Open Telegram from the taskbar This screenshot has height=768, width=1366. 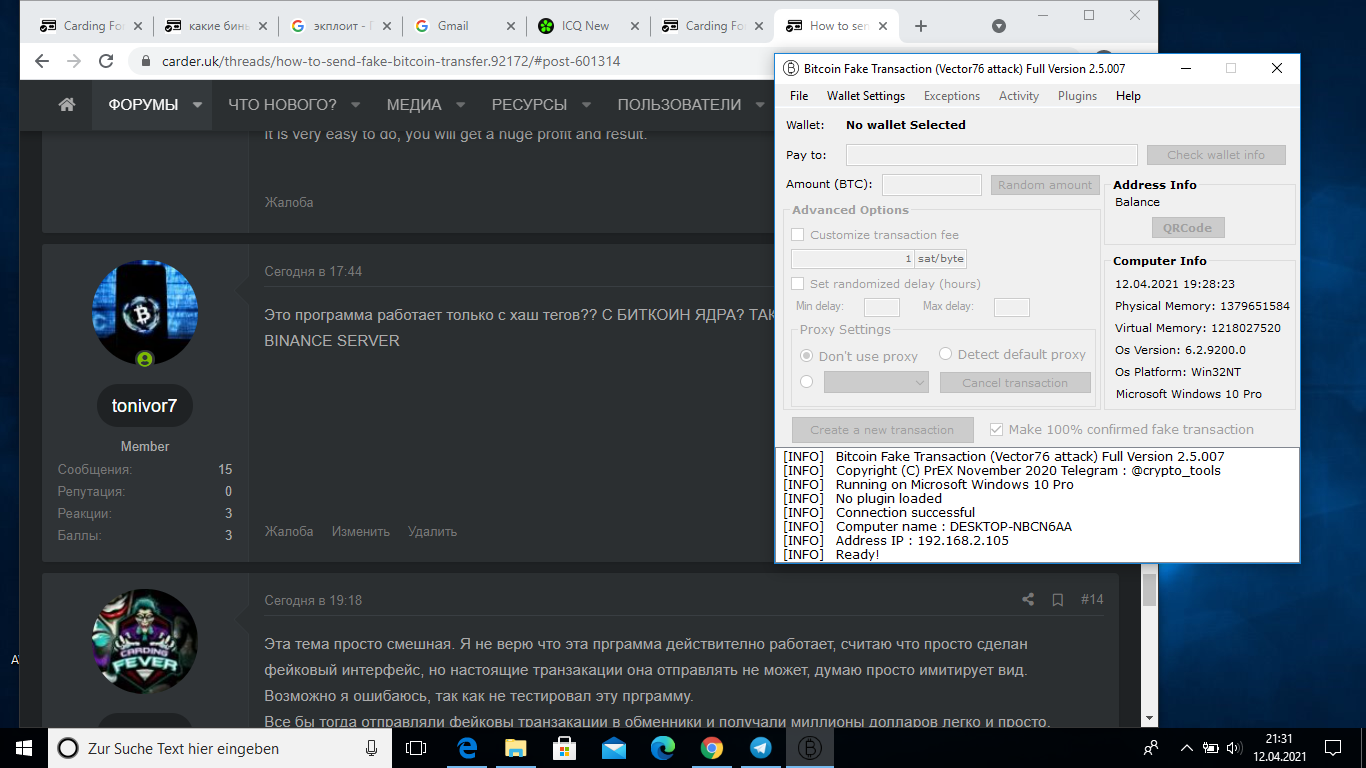point(760,748)
